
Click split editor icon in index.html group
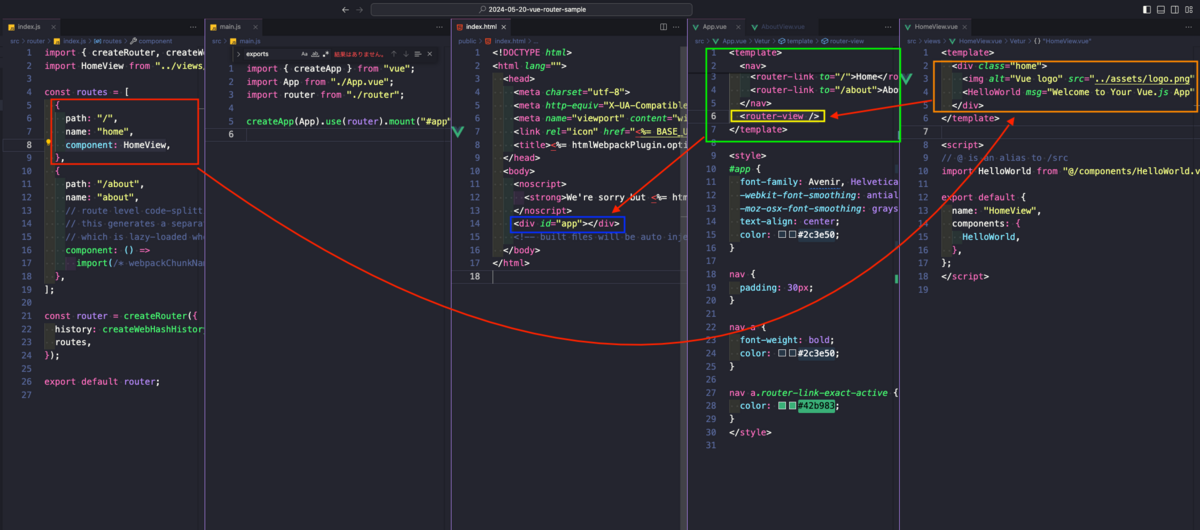[662, 26]
